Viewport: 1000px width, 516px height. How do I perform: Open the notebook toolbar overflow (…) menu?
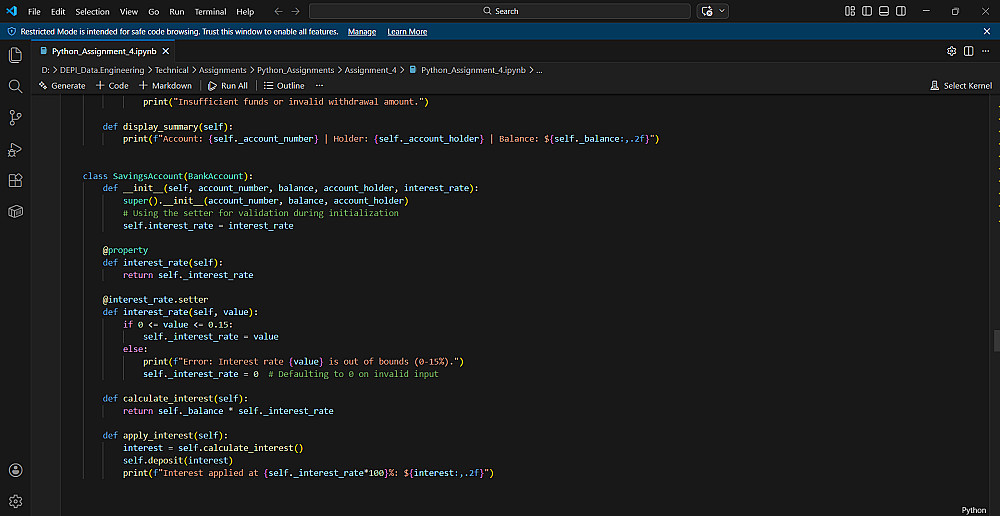click(x=320, y=86)
